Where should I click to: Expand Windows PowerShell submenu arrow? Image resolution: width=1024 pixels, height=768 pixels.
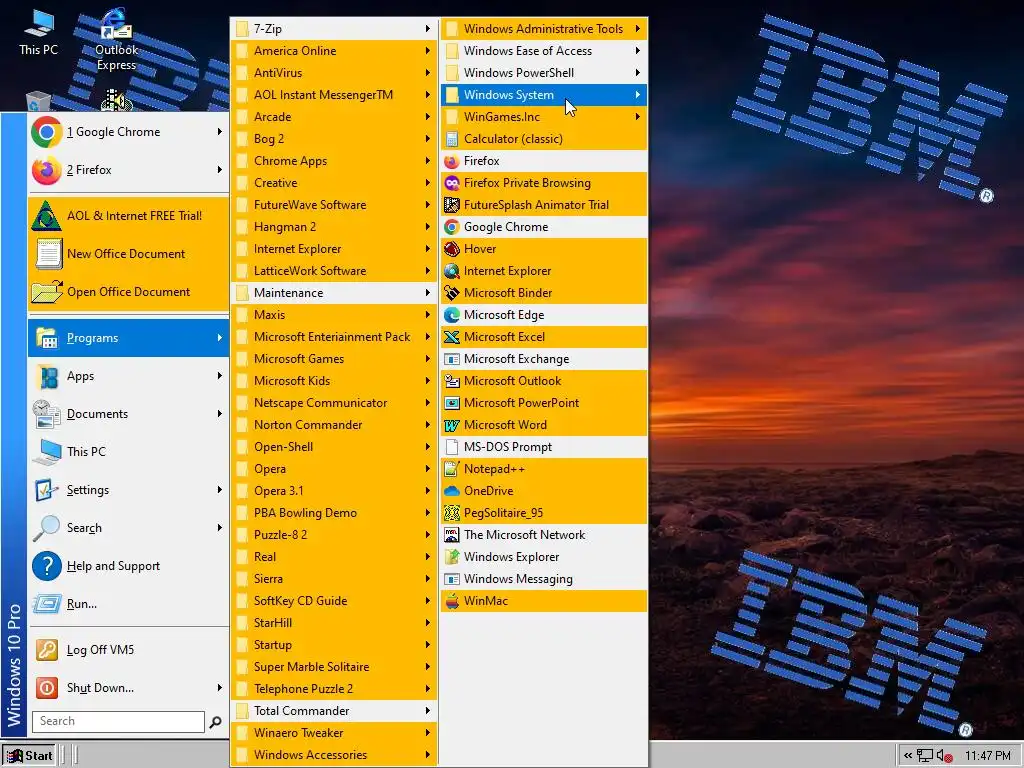pyautogui.click(x=637, y=72)
